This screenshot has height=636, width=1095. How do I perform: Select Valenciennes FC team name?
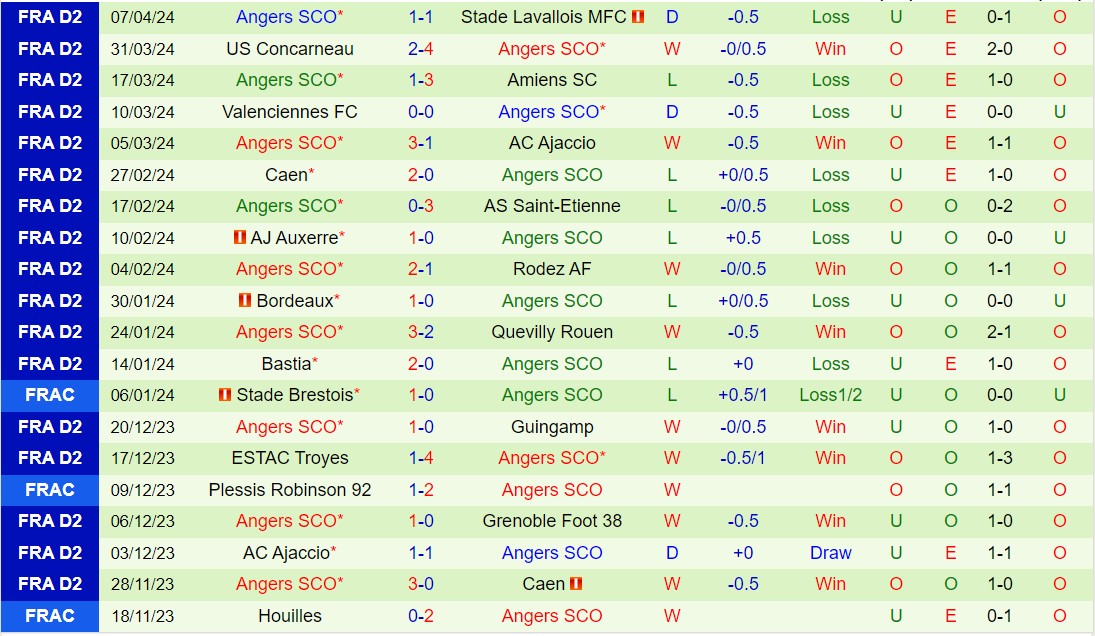289,112
